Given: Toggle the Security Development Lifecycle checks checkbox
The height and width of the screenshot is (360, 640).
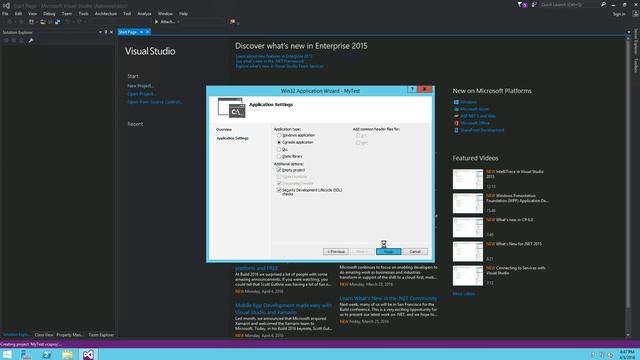Looking at the screenshot, I should [x=279, y=190].
